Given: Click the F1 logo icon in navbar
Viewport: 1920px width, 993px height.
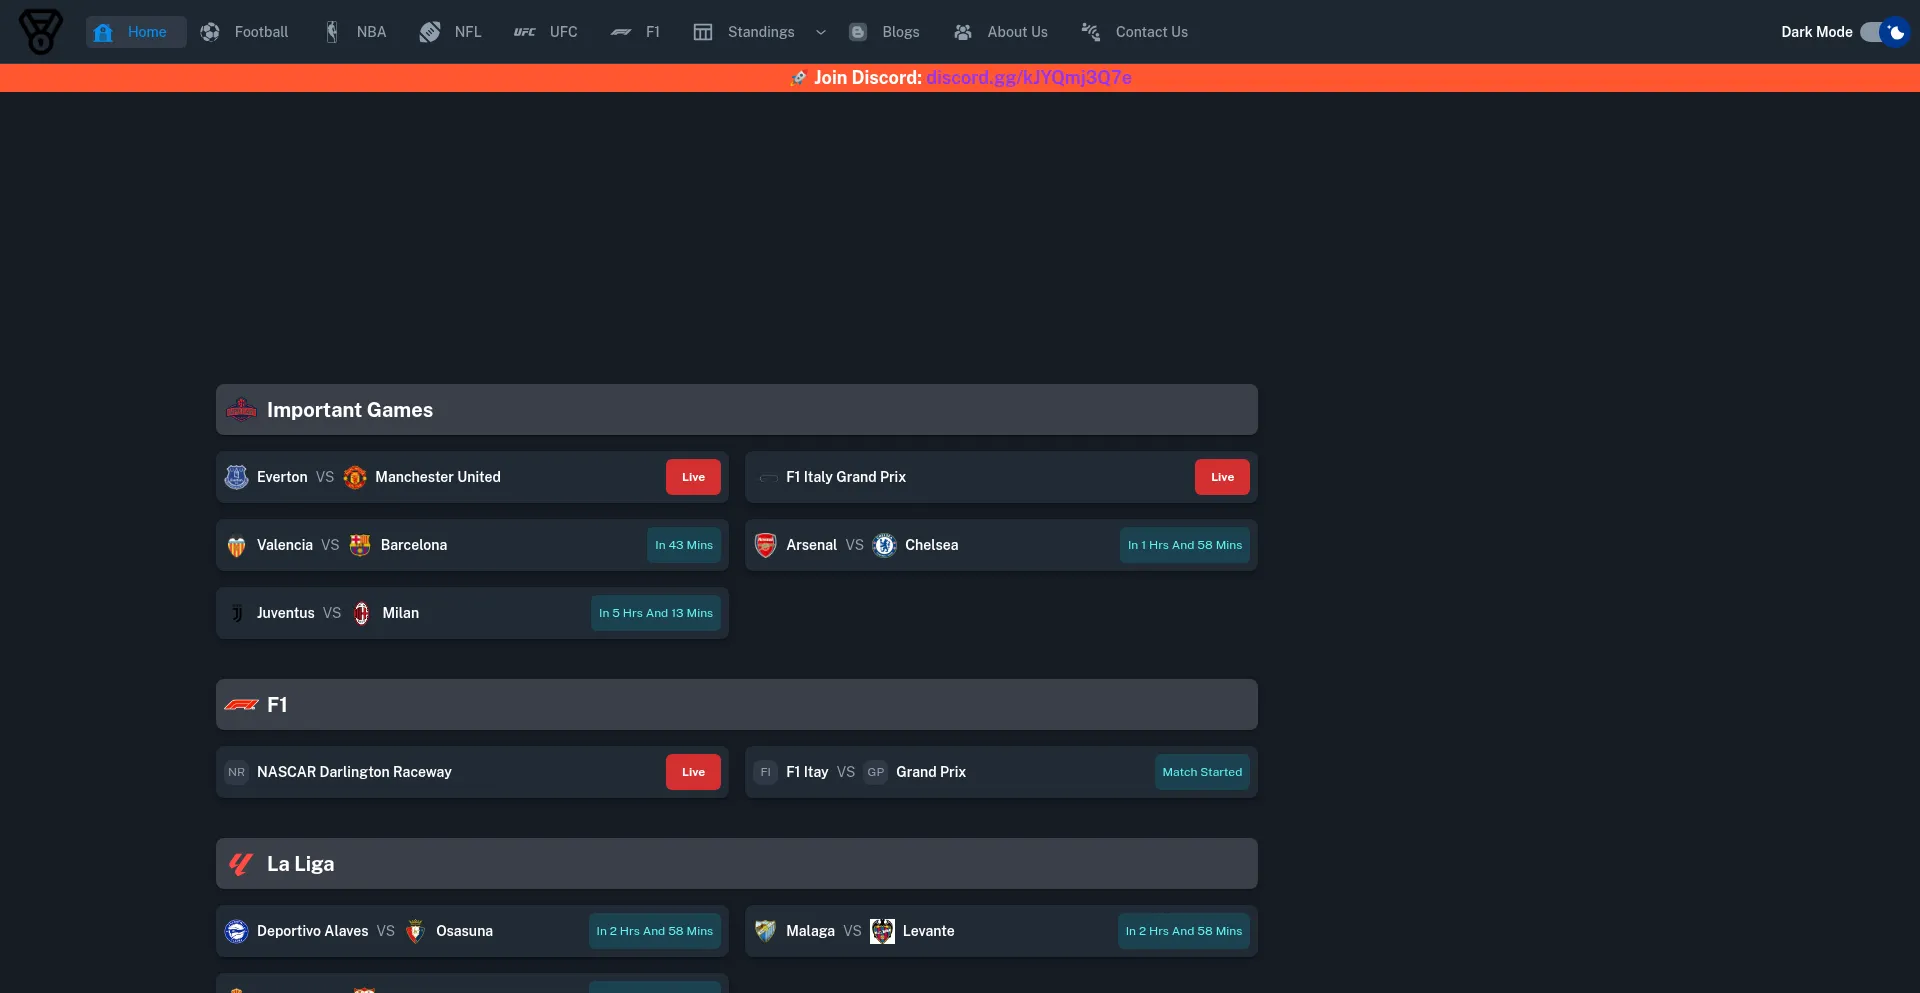Looking at the screenshot, I should pyautogui.click(x=621, y=32).
